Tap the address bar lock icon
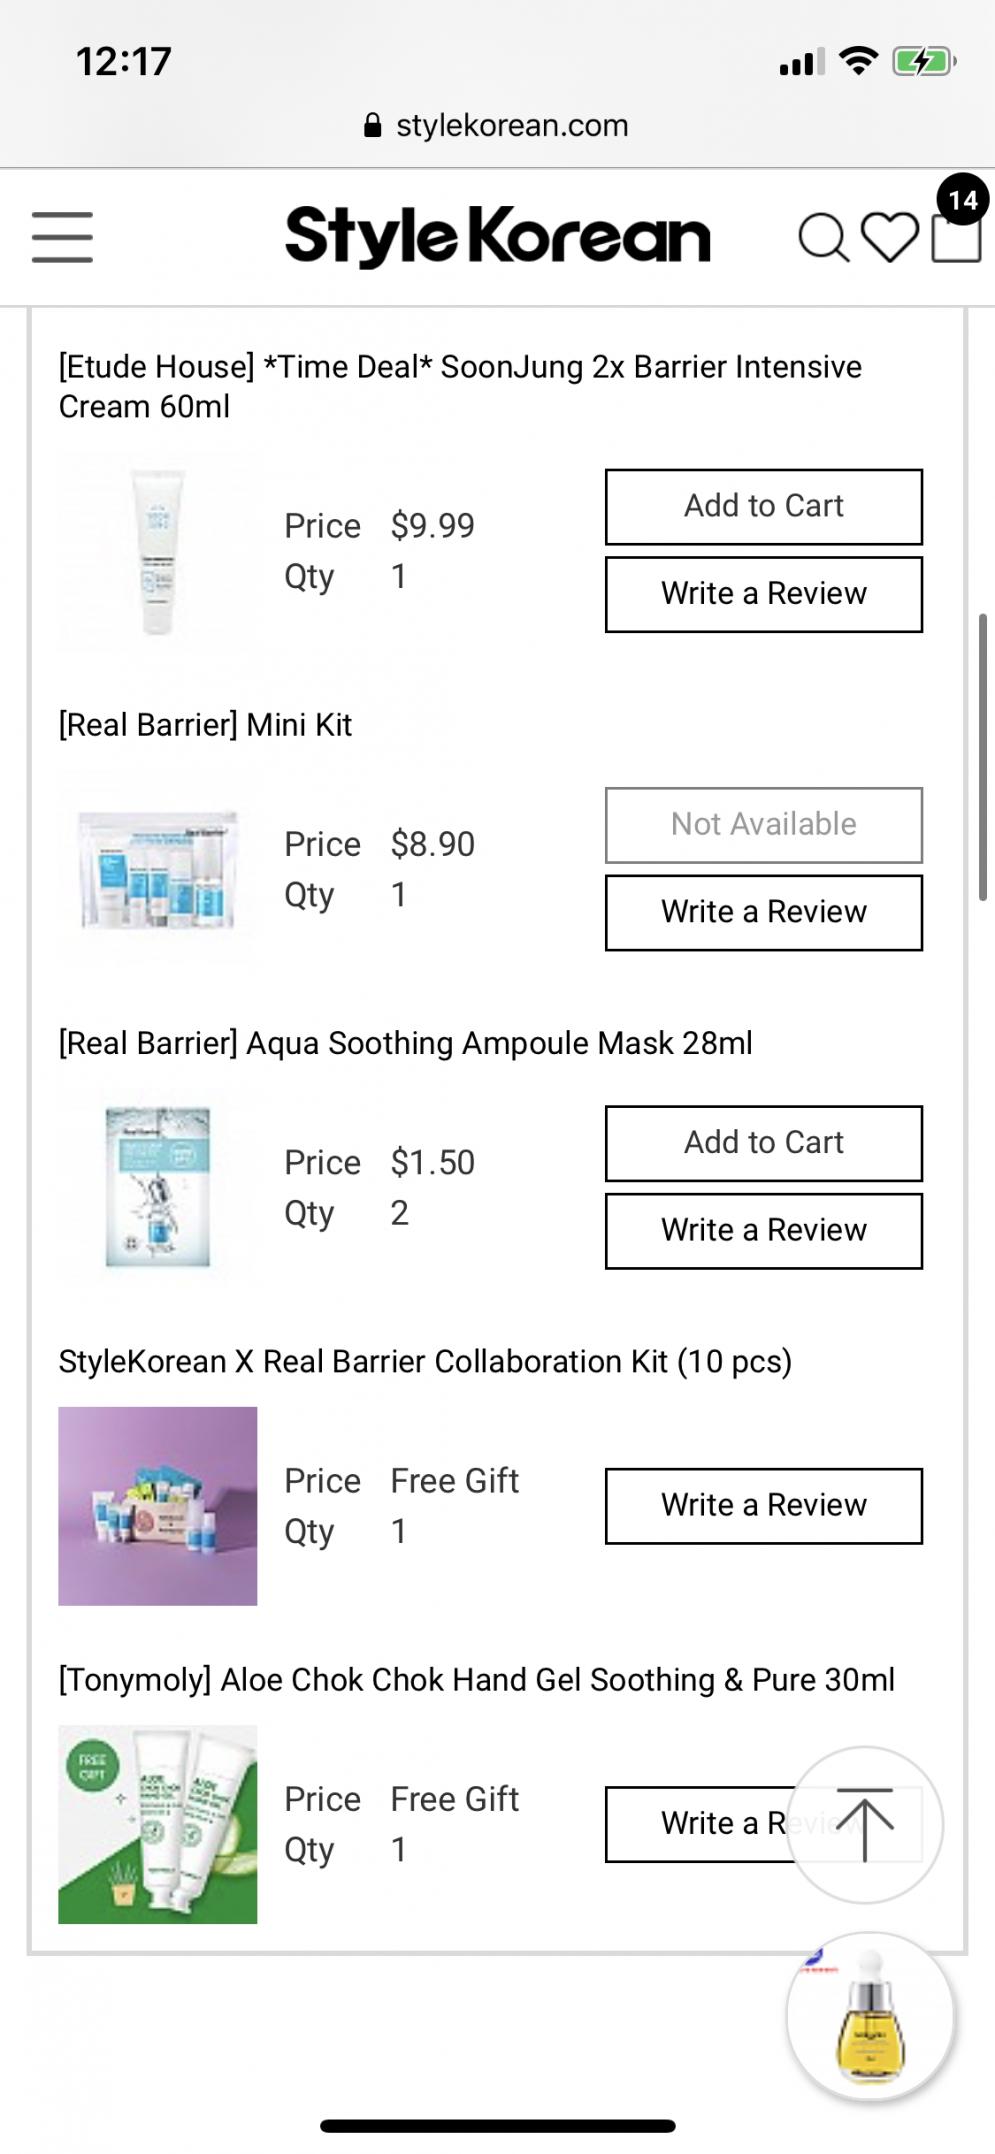Screen dimensions: 995x2154 [373, 126]
